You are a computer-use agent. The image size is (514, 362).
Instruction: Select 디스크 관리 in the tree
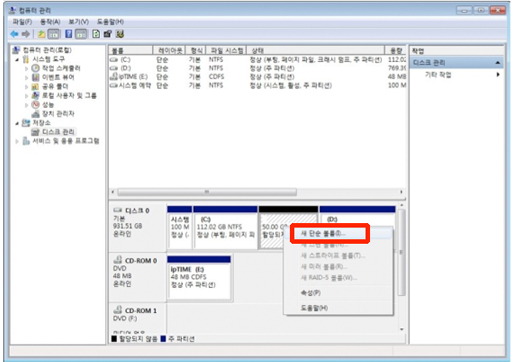pyautogui.click(x=58, y=132)
